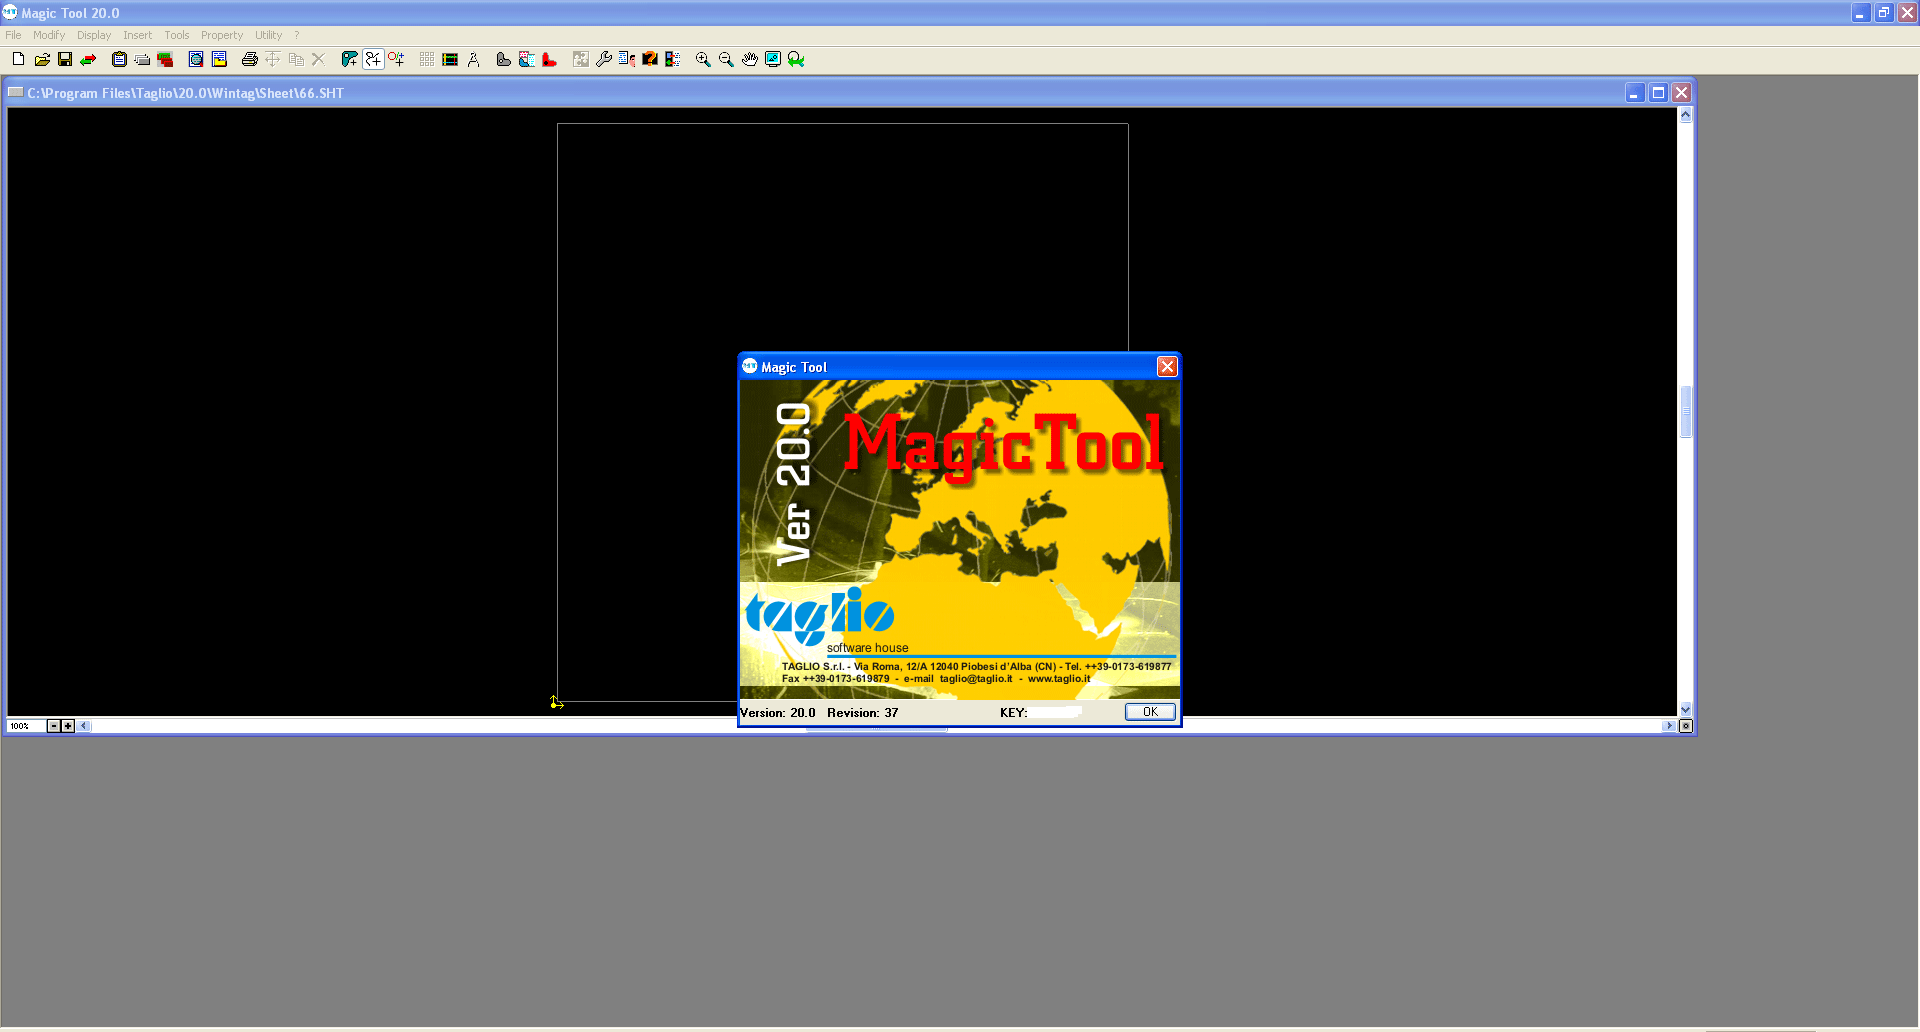Open the File menu
This screenshot has height=1032, width=1920.
13,35
